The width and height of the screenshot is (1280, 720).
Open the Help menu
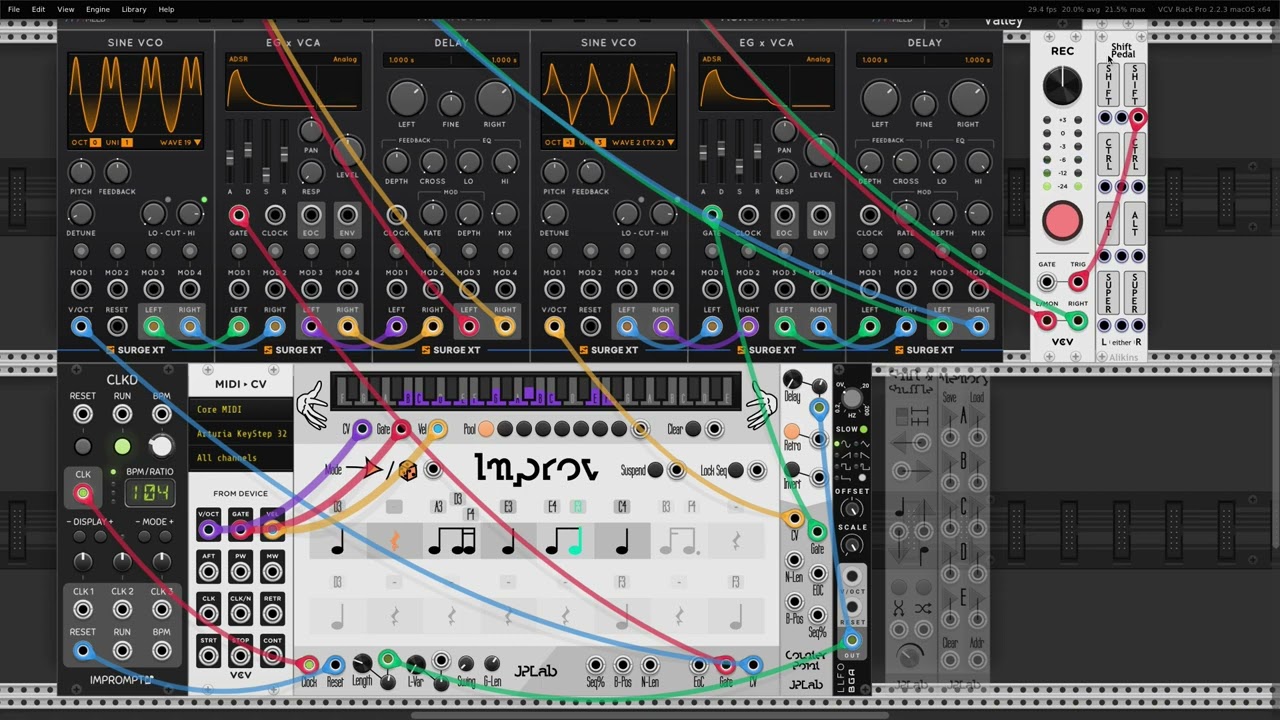[x=166, y=9]
